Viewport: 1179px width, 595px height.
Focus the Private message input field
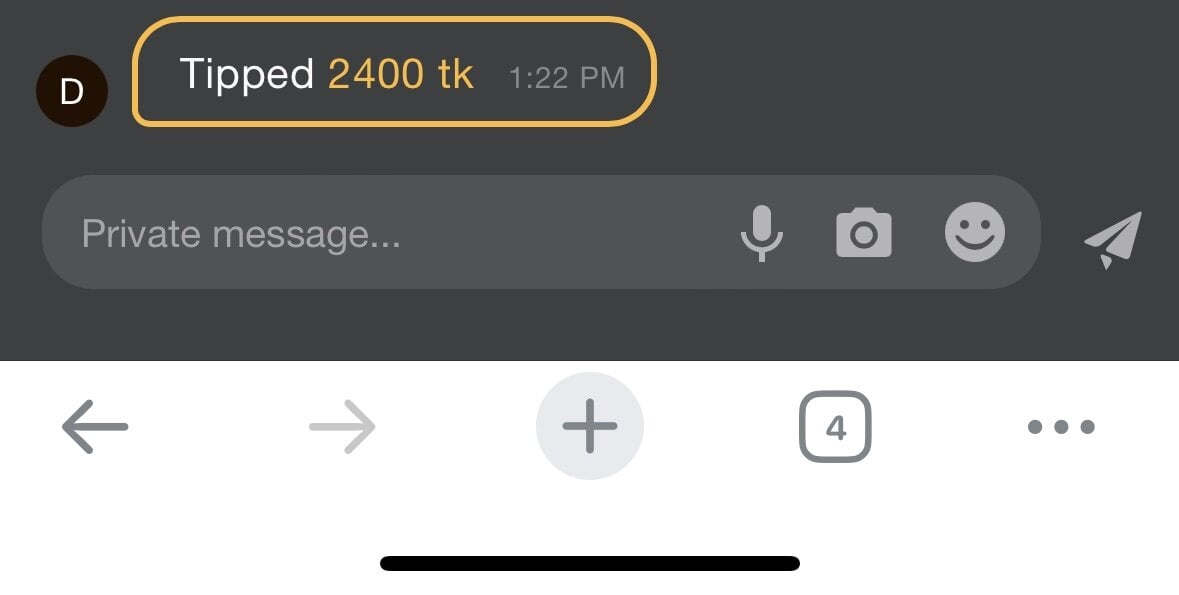pyautogui.click(x=541, y=232)
